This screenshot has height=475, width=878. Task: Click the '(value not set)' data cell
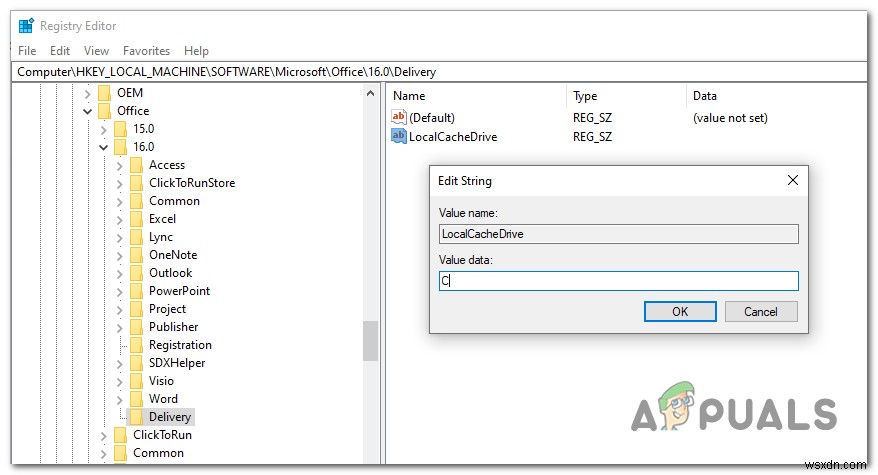coord(730,118)
